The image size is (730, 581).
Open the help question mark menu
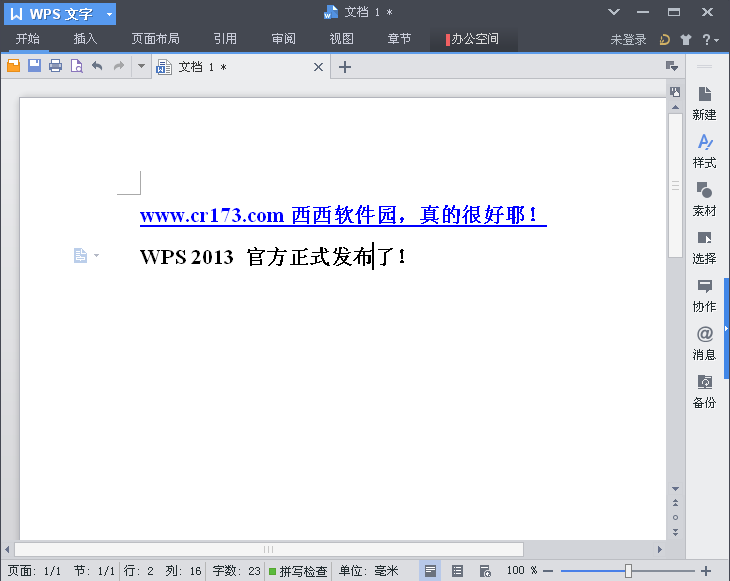[710, 40]
